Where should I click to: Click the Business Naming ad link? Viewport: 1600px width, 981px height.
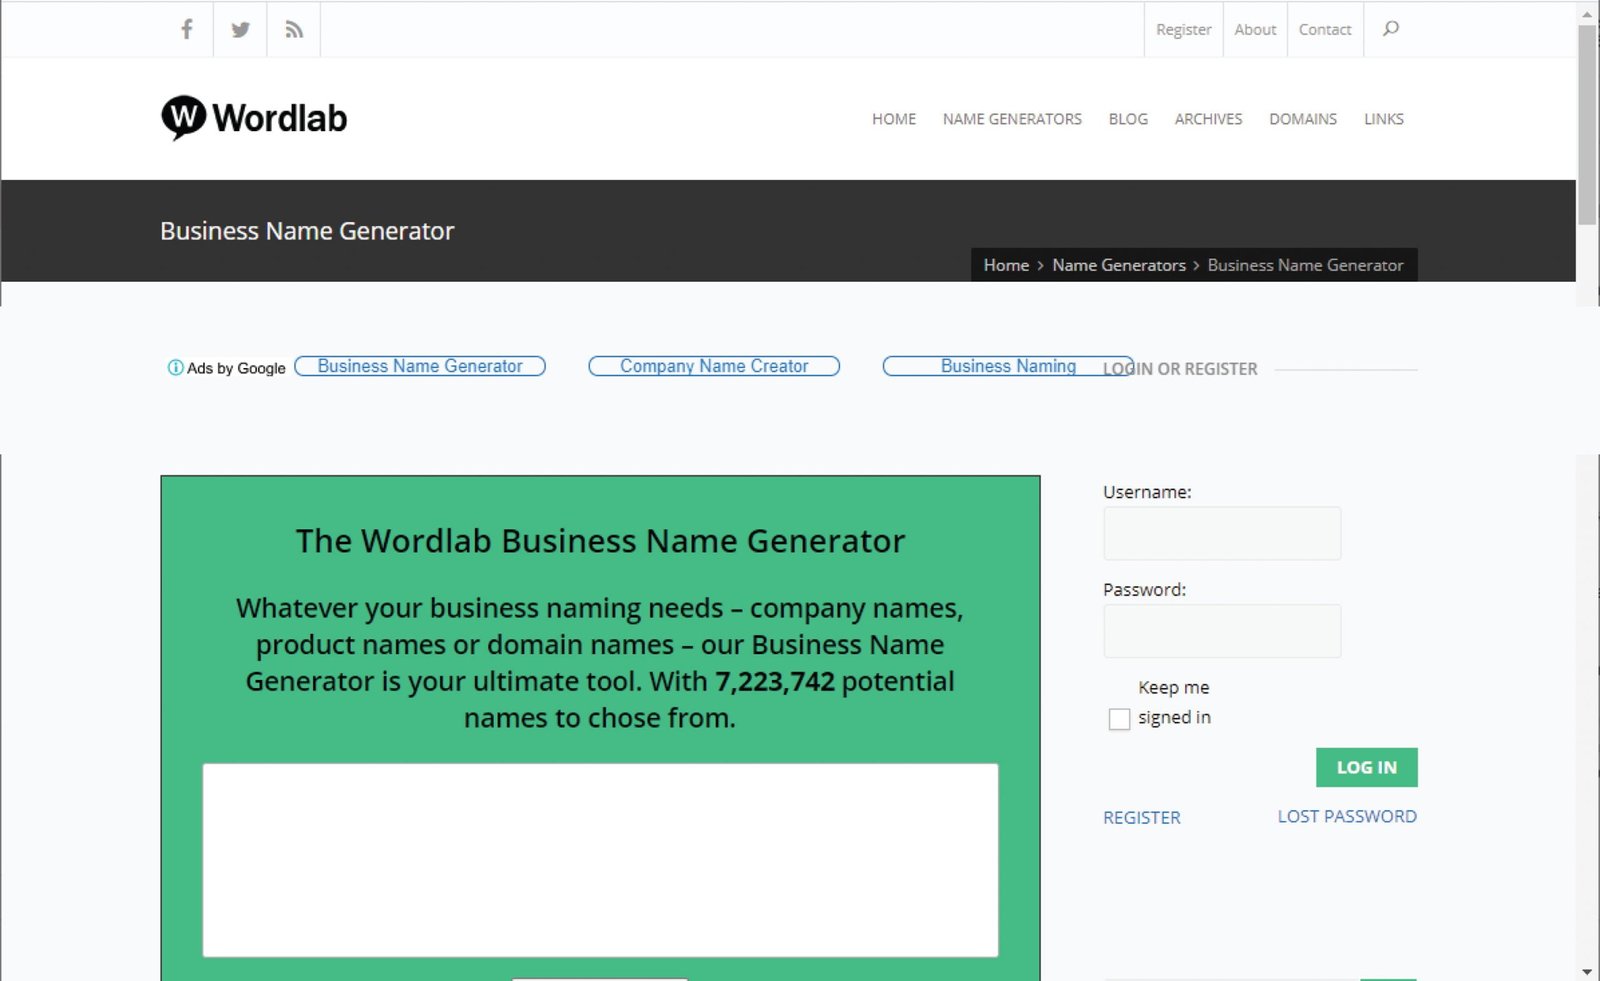pyautogui.click(x=1008, y=366)
